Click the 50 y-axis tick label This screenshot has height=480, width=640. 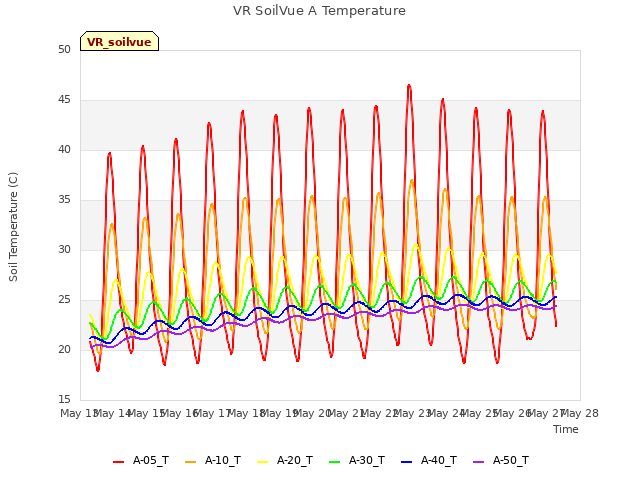point(64,49)
